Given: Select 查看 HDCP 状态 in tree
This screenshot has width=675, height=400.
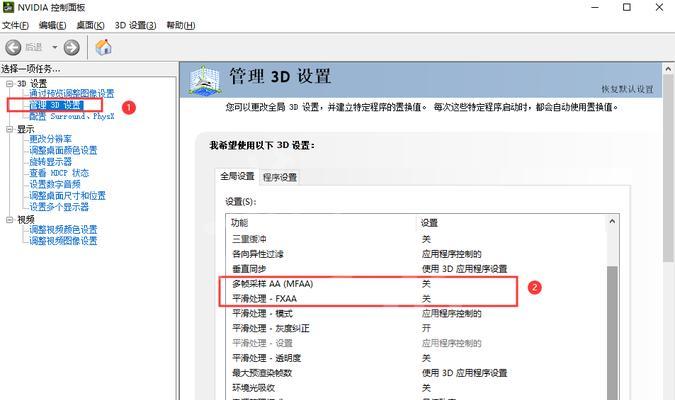Looking at the screenshot, I should coord(59,173).
